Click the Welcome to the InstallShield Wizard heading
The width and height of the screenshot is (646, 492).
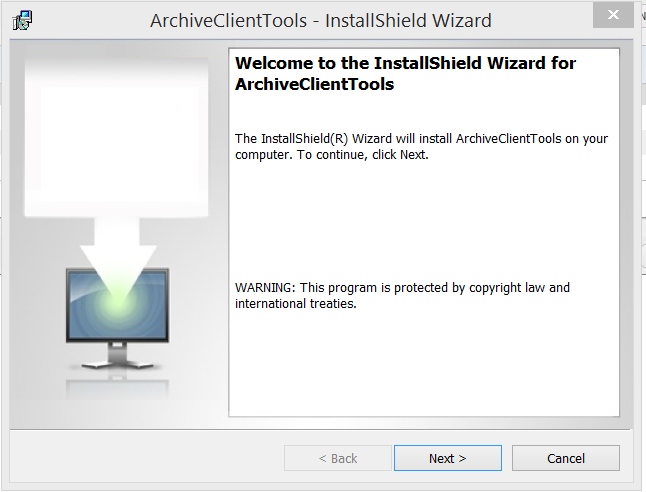coord(405,73)
